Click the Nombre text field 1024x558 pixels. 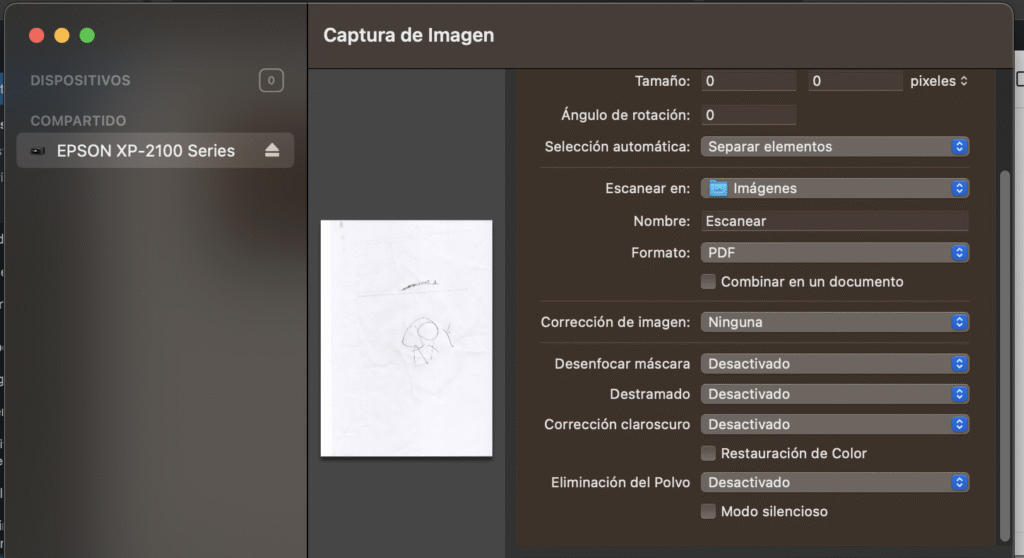(x=834, y=221)
